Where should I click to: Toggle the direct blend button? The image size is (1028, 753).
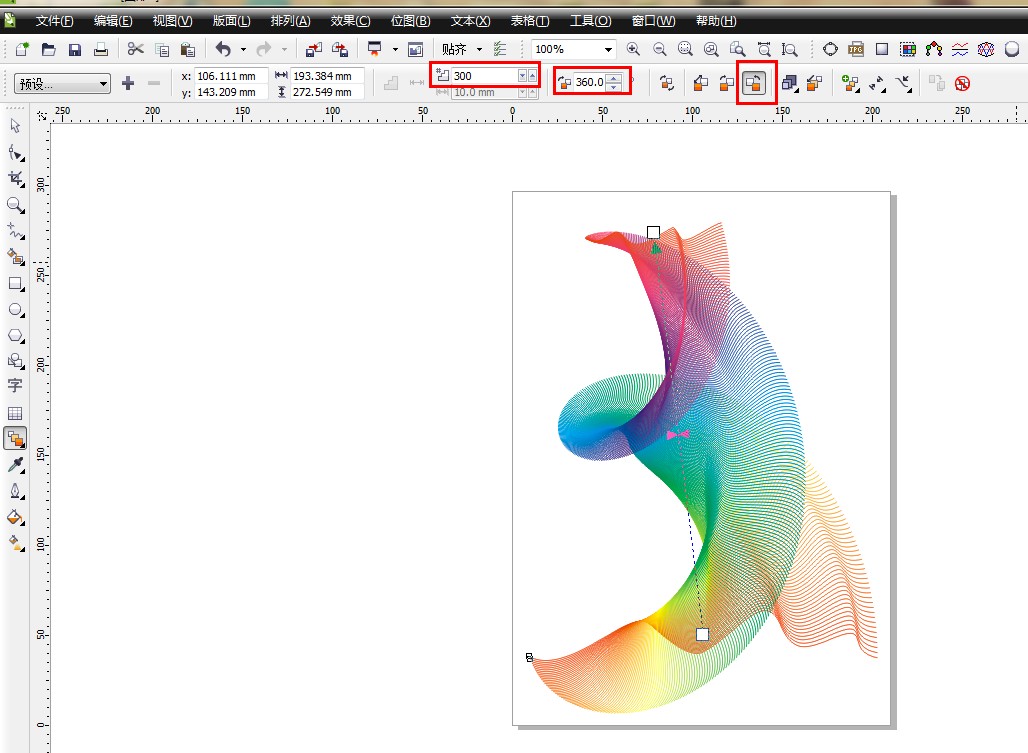pos(700,83)
